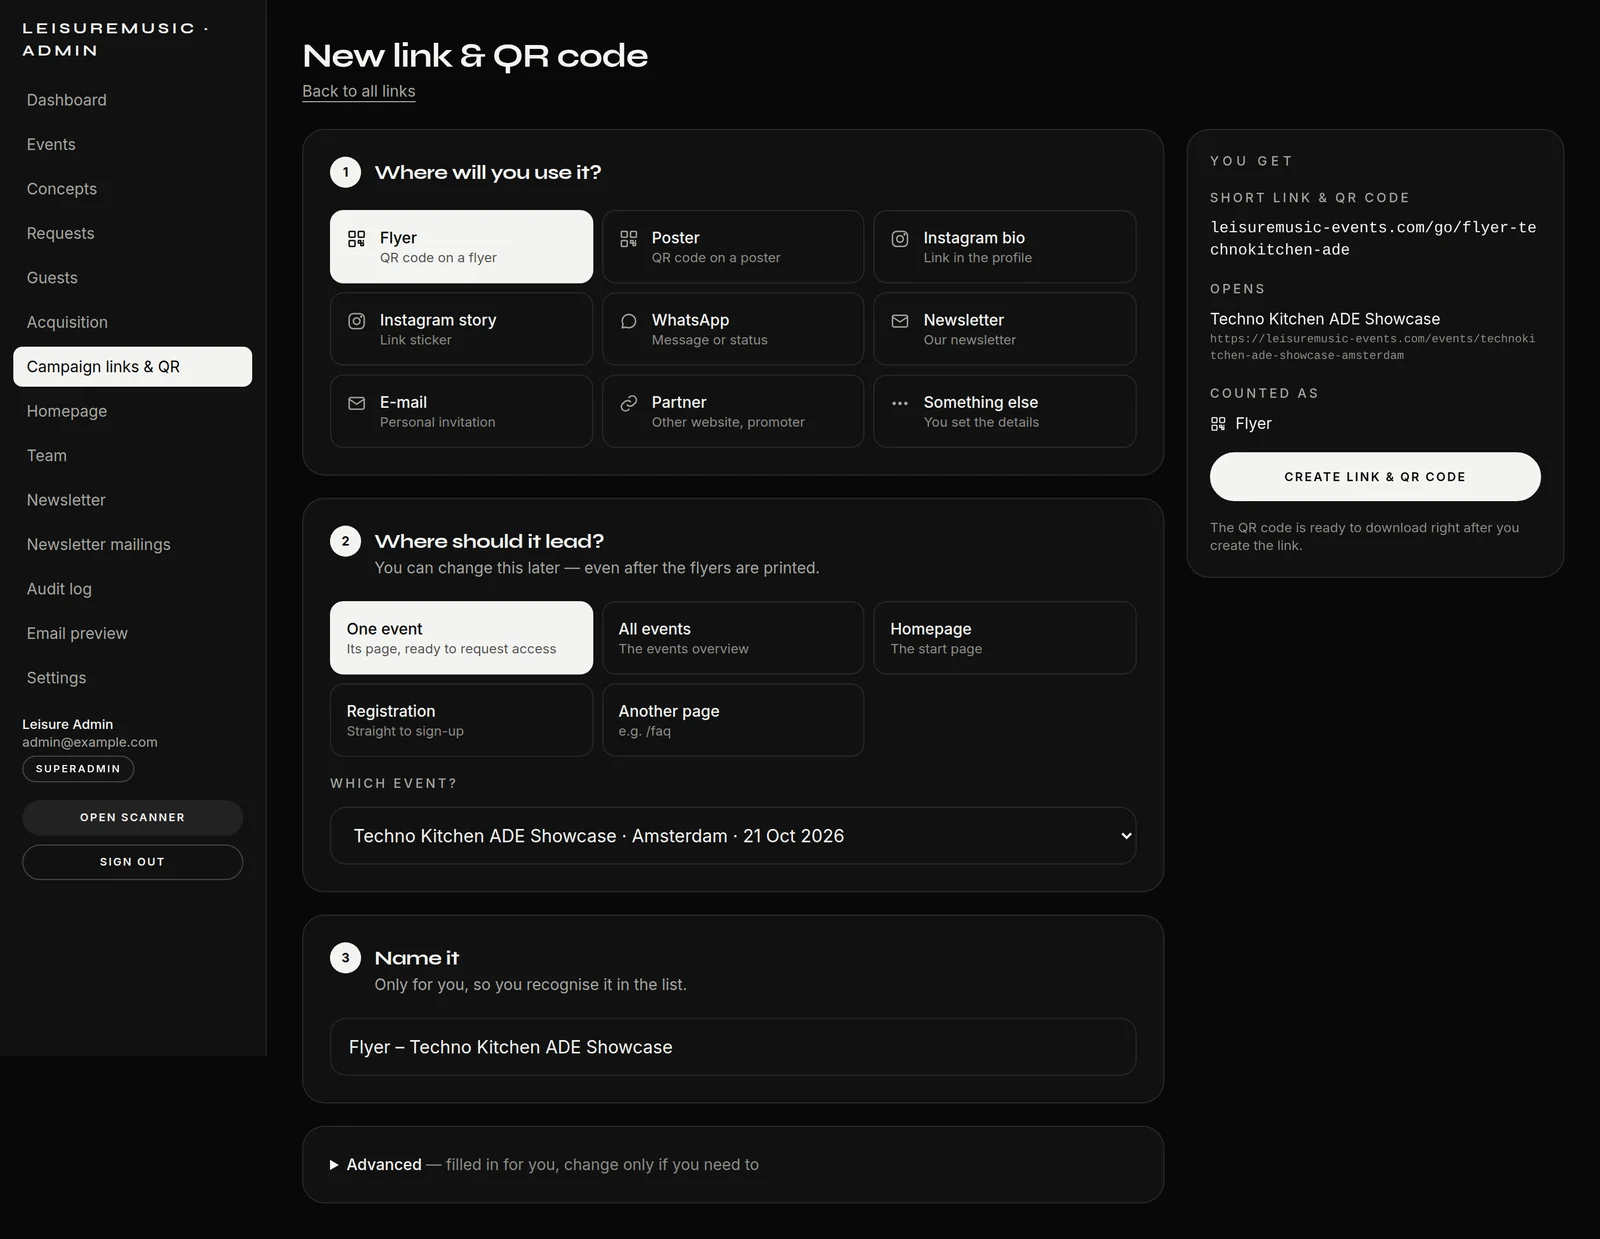
Task: Click Create Link & QR Code button
Action: [x=1375, y=477]
